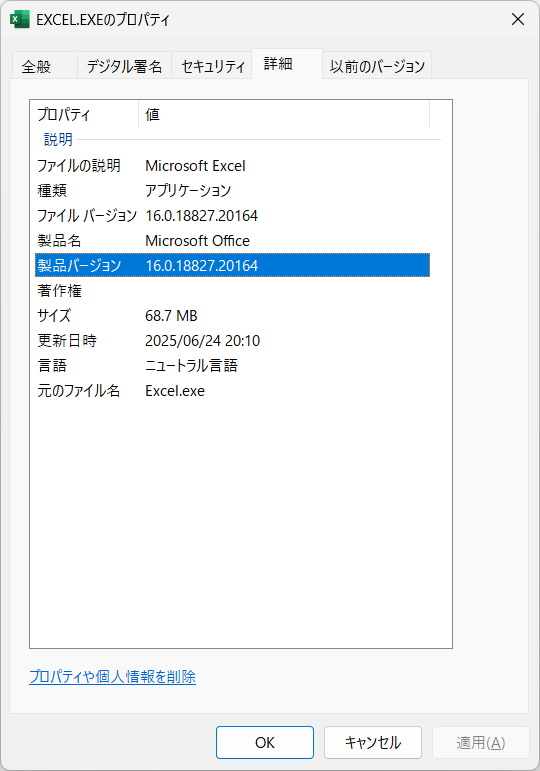Select the 更新日時 row label
Screen dimensions: 540x771
[x=67, y=340]
